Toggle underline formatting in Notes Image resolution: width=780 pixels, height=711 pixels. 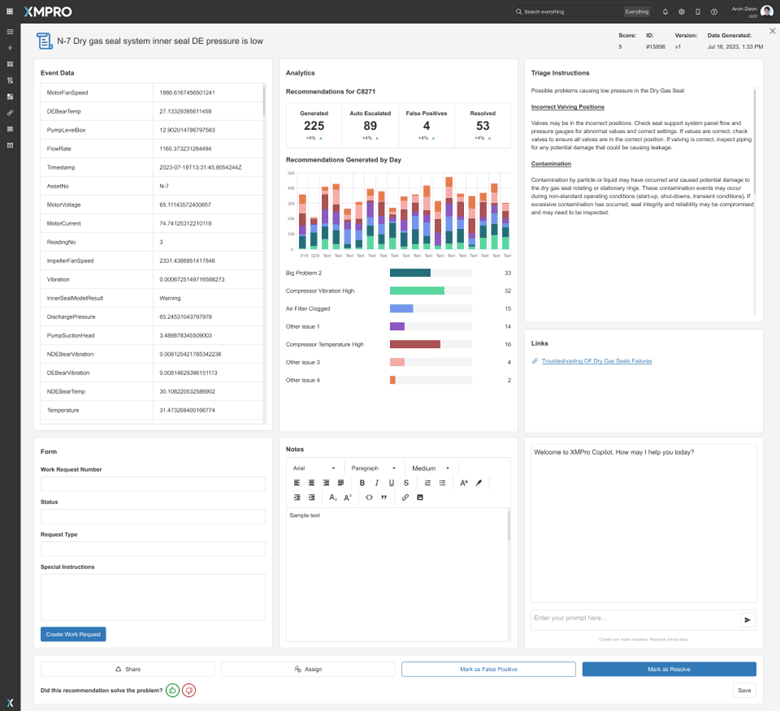tap(391, 483)
